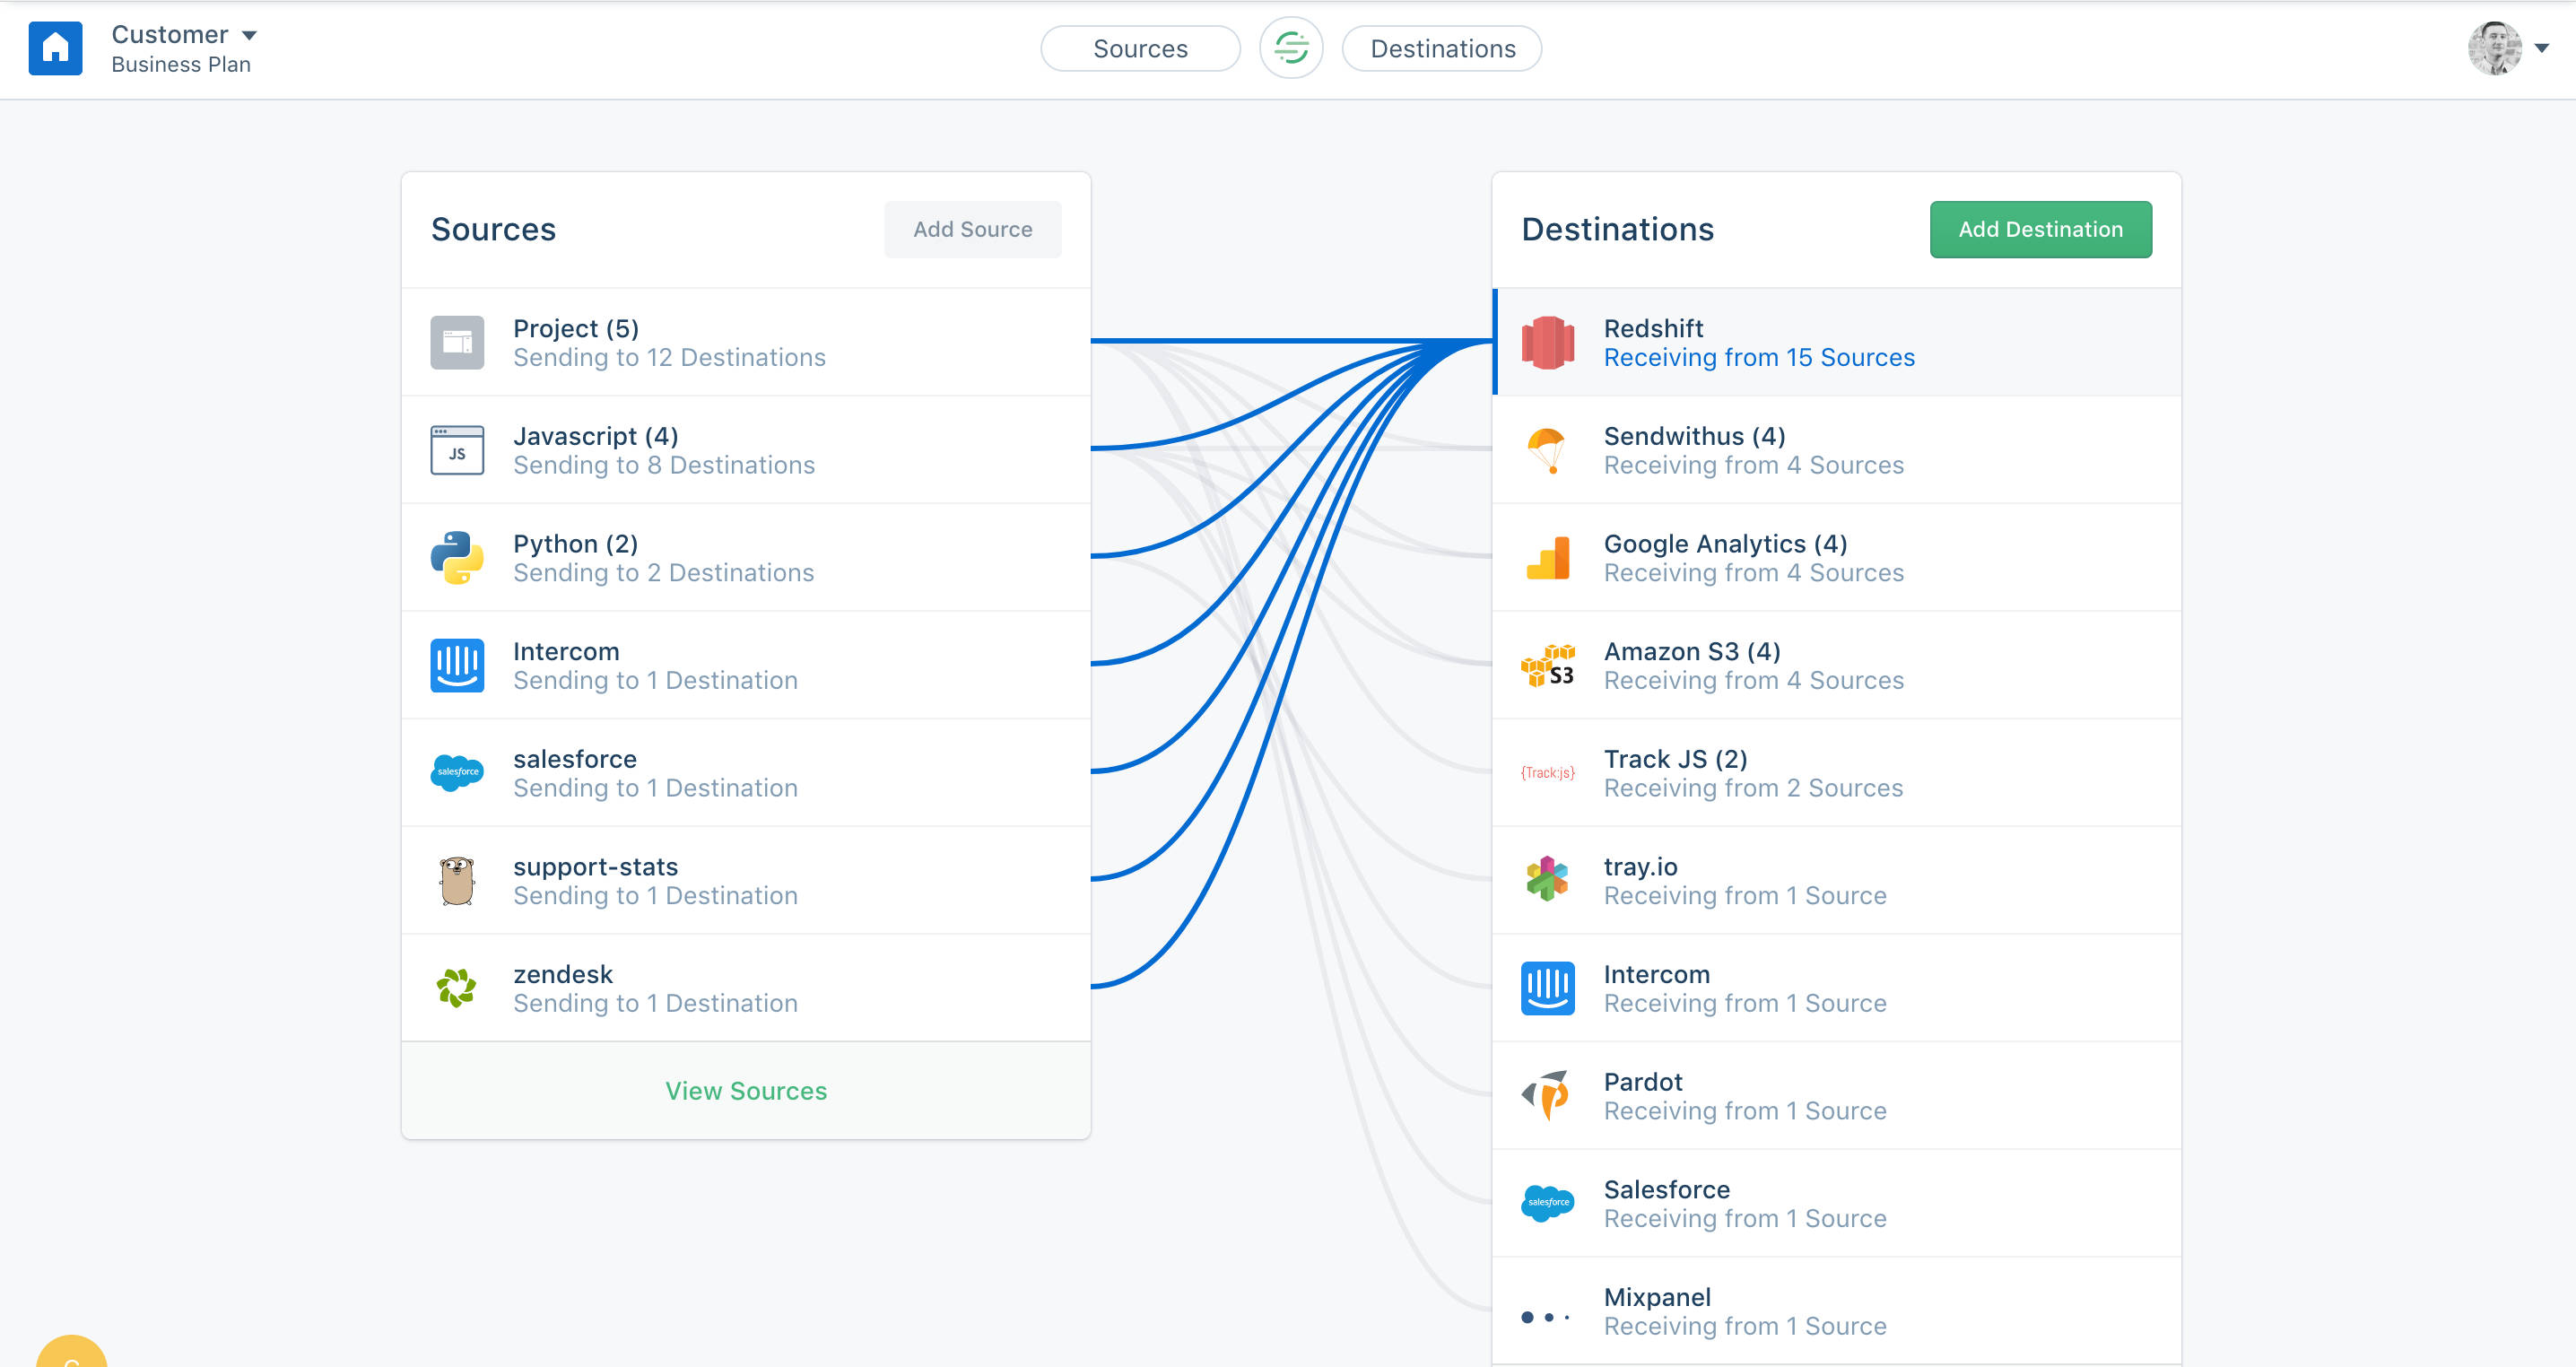Click Receiving from 15 Sources link
Viewport: 2576px width, 1367px height.
(1759, 357)
